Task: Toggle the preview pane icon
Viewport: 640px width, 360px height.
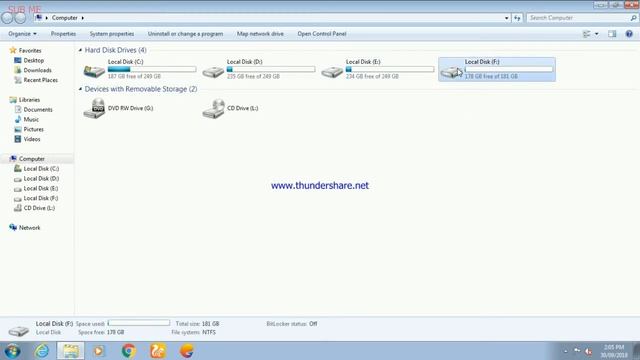Action: [612, 34]
